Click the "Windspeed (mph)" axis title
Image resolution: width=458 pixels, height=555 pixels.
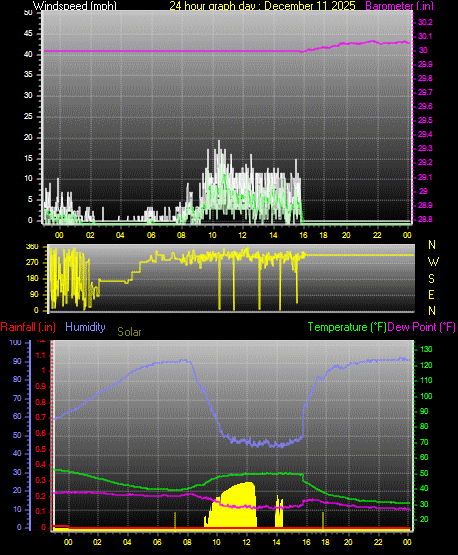point(75,6)
